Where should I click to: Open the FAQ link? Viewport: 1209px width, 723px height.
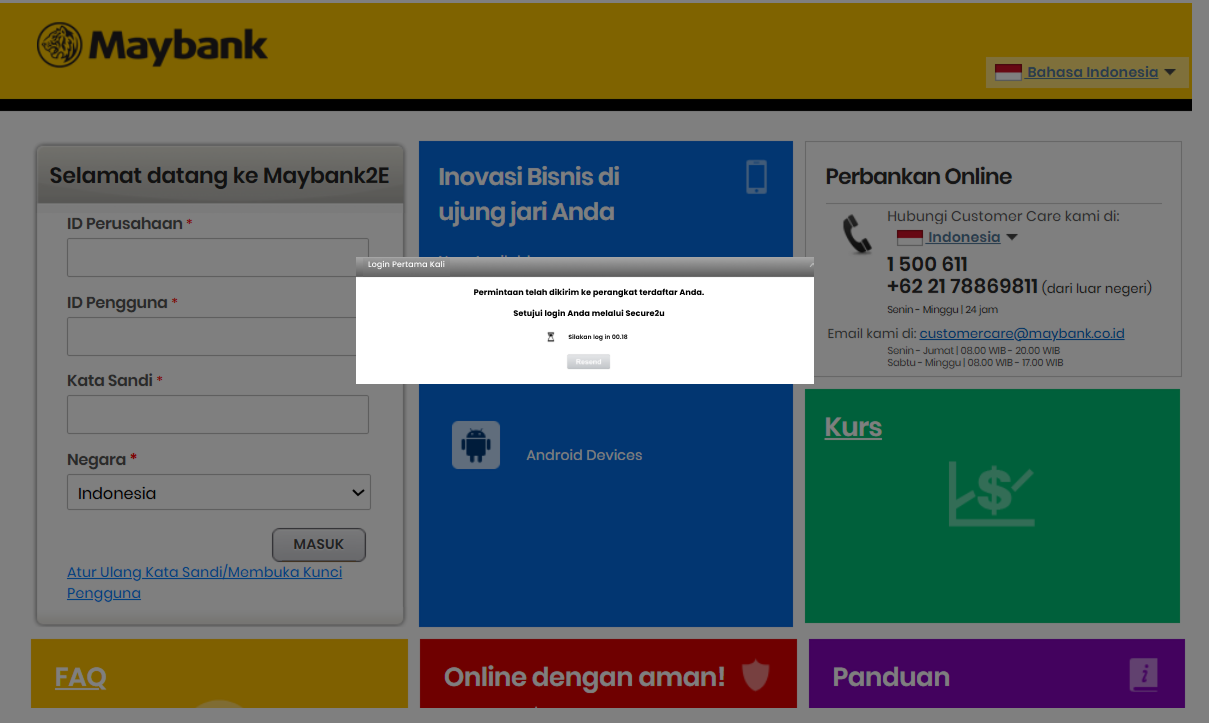[80, 677]
